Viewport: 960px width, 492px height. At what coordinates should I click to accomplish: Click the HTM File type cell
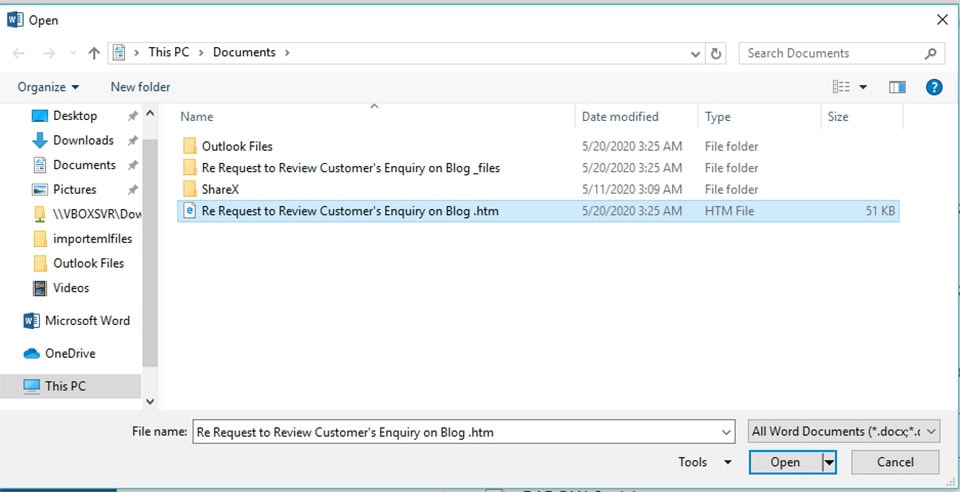[x=729, y=211]
